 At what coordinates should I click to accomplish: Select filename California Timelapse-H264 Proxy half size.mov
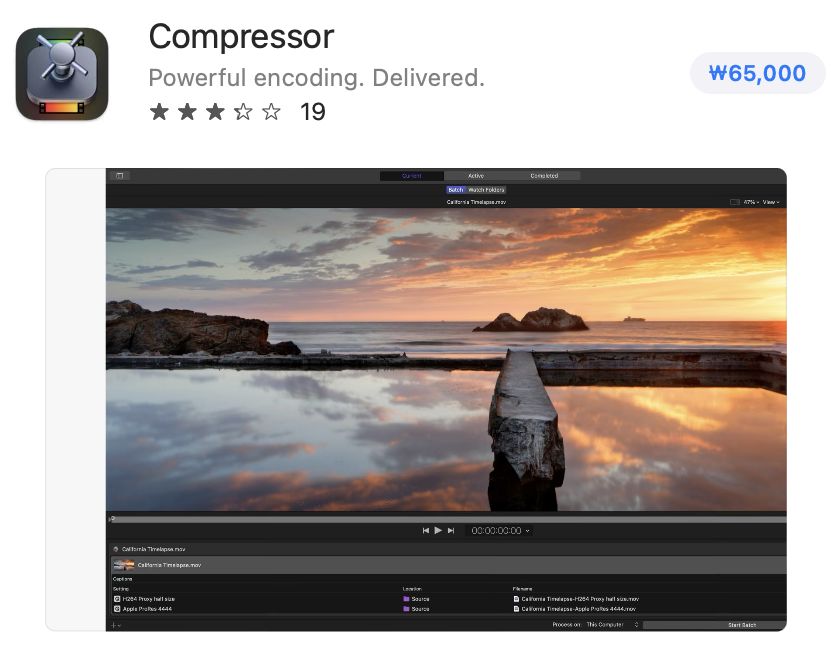coord(580,599)
